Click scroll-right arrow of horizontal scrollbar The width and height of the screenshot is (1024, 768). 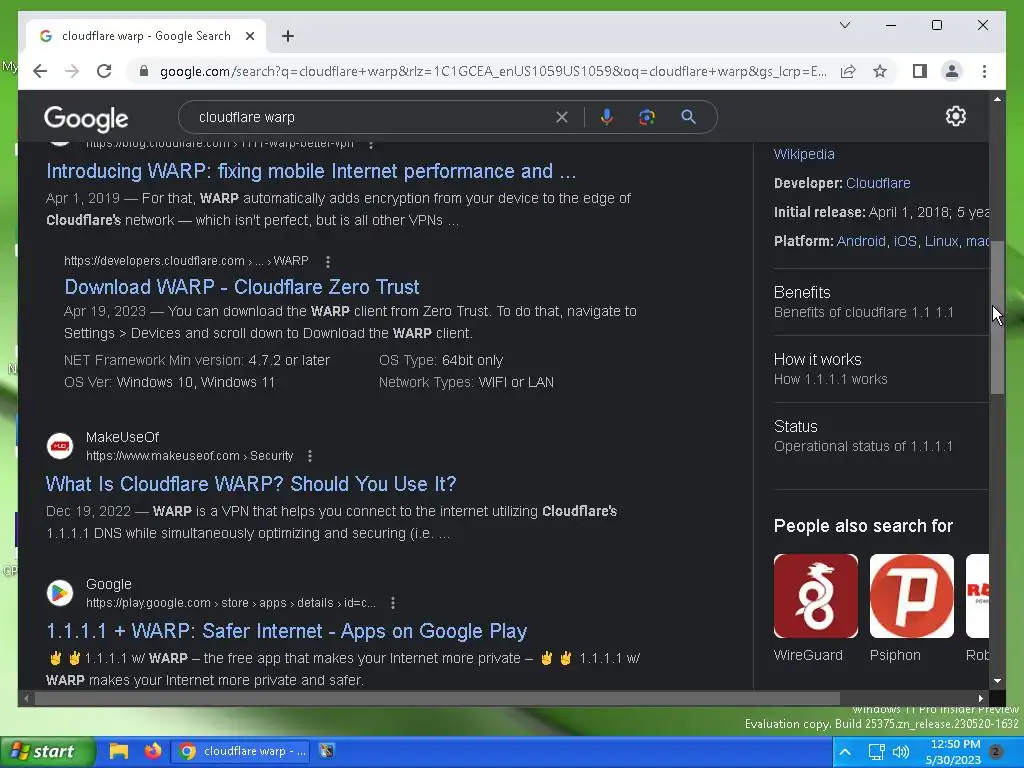point(981,698)
